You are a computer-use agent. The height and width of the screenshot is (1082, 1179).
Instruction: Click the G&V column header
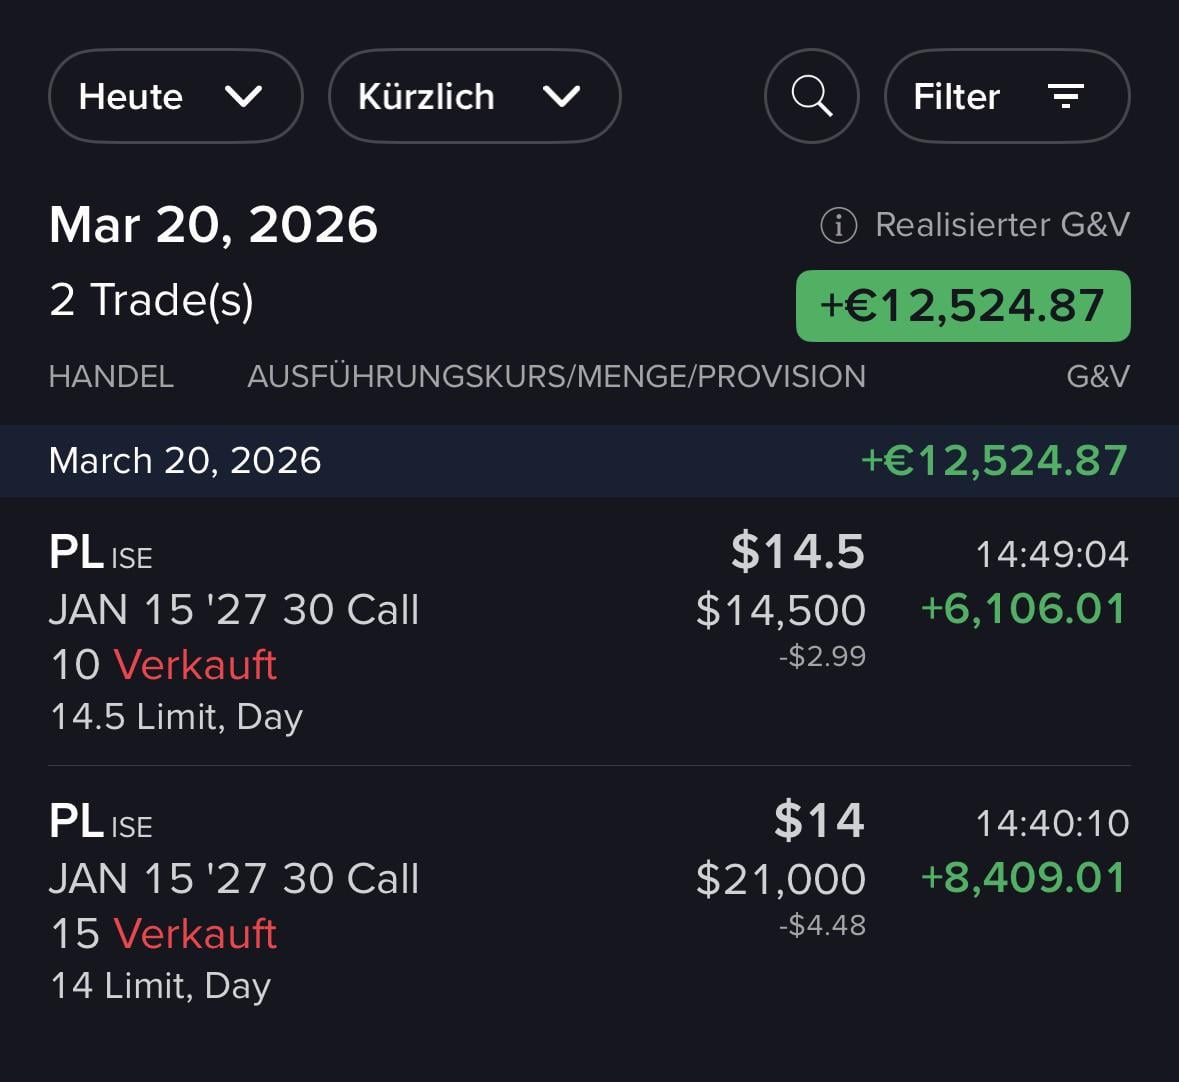coord(1097,377)
